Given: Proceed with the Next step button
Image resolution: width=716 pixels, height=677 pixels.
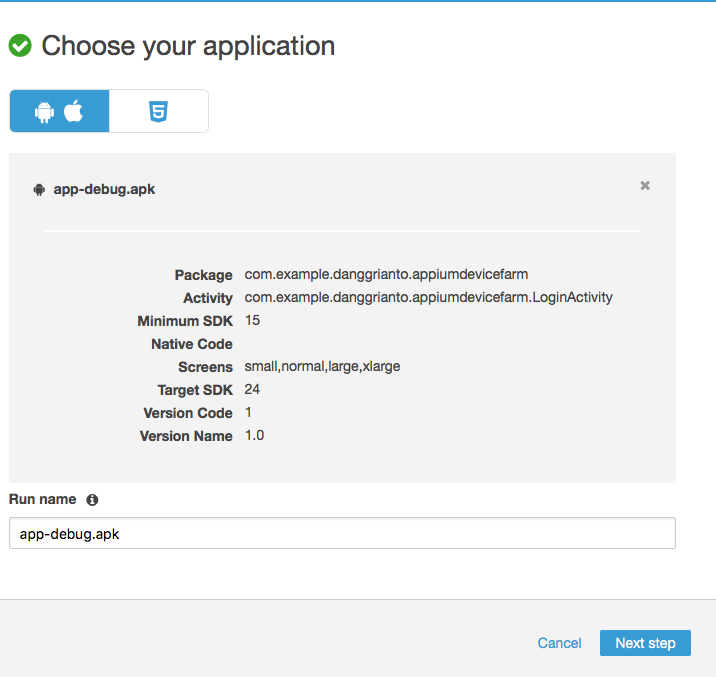Looking at the screenshot, I should (645, 643).
